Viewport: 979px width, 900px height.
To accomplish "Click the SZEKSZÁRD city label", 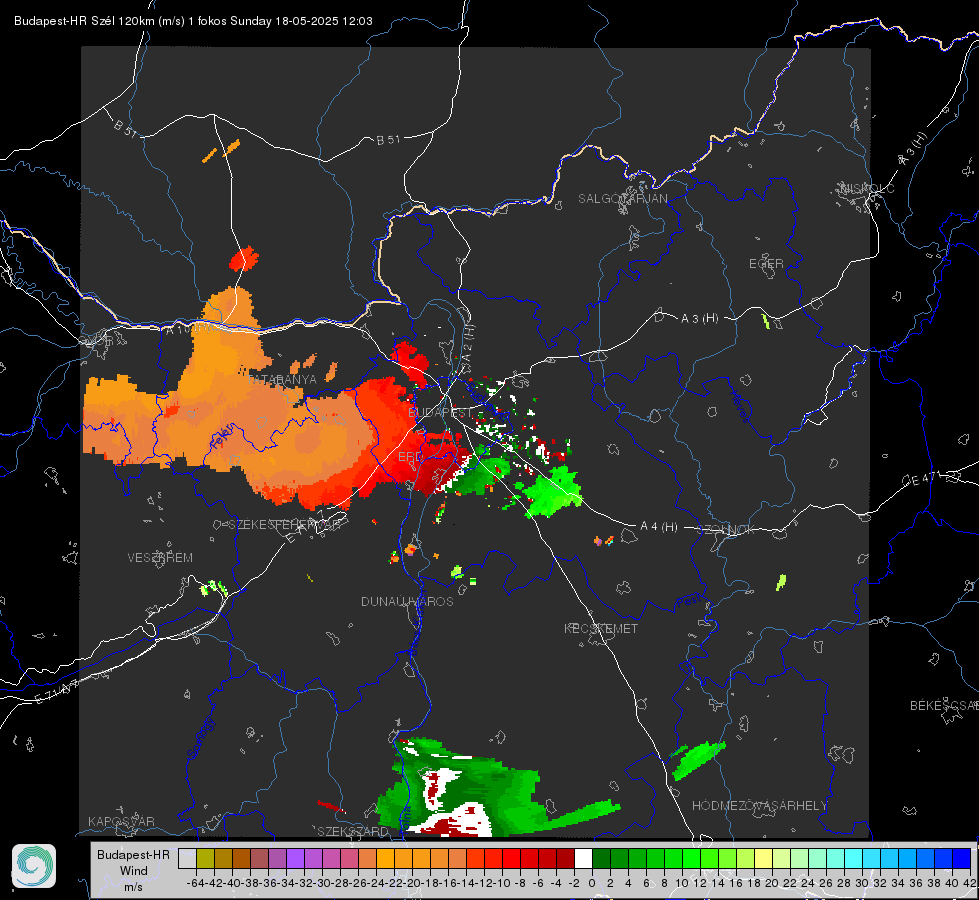I will (x=353, y=831).
